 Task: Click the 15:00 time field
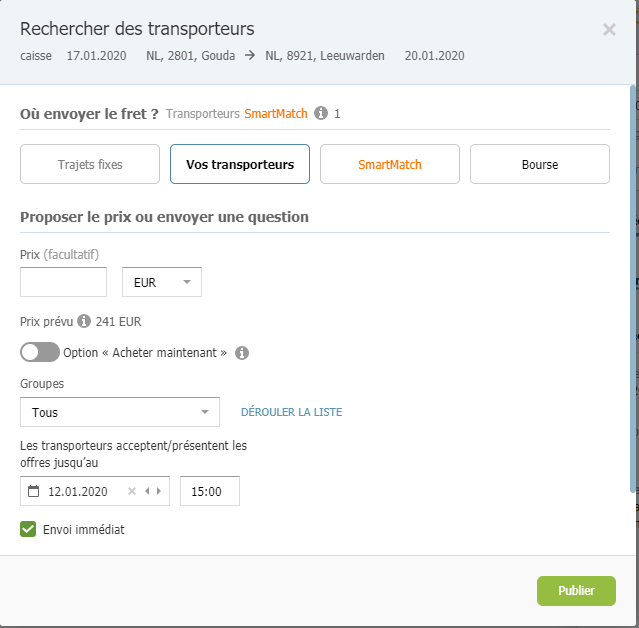click(210, 491)
